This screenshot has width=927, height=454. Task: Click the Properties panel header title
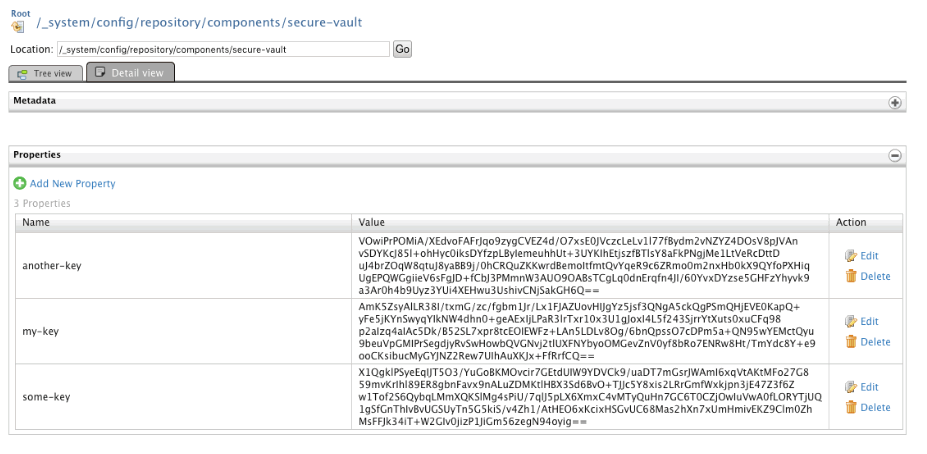point(37,155)
